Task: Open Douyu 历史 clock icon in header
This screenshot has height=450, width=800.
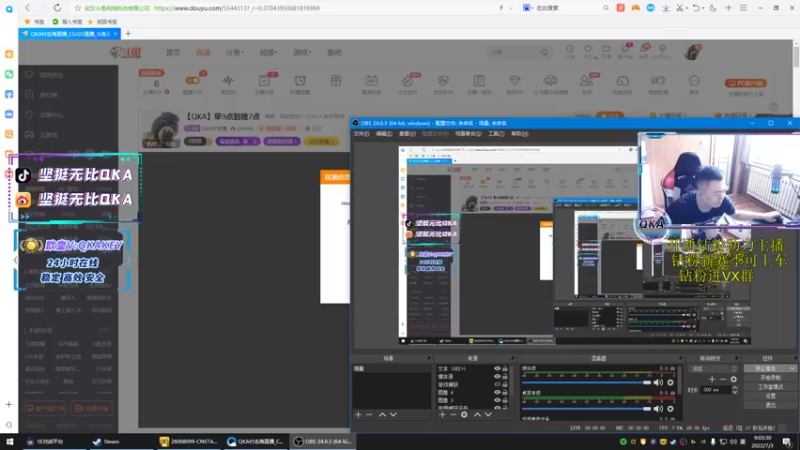Action: (x=569, y=49)
